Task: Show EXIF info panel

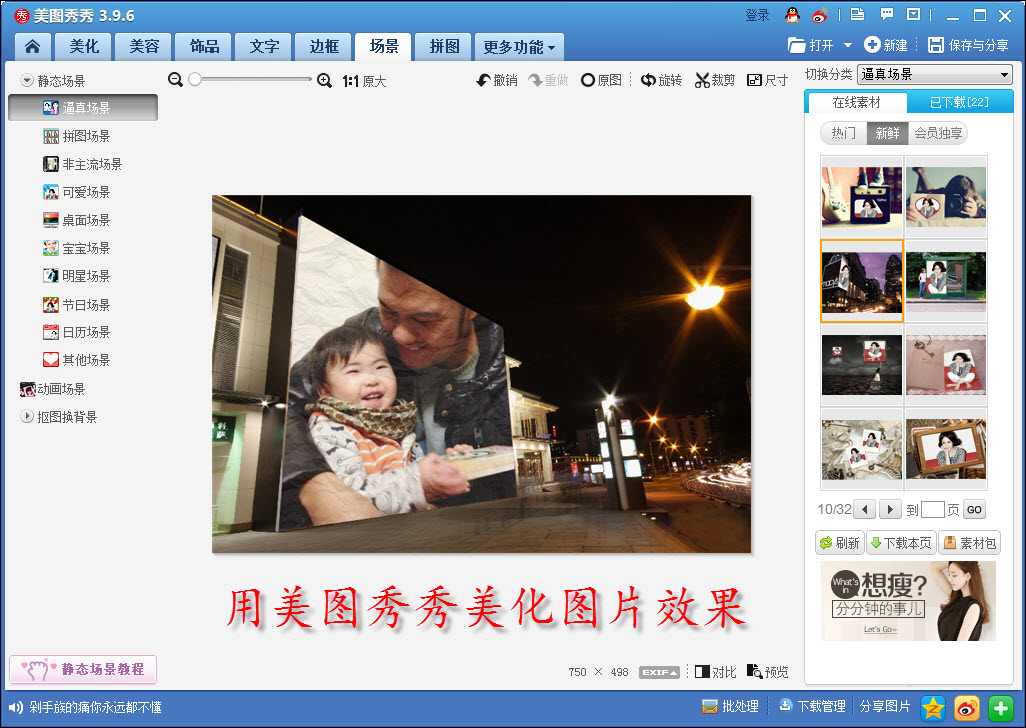Action: 660,672
